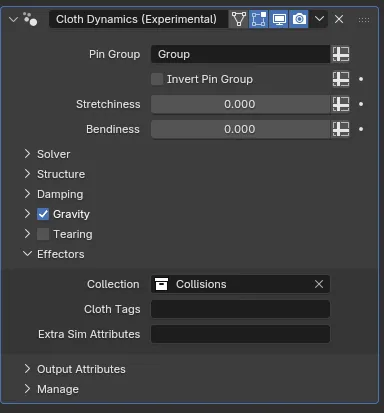The width and height of the screenshot is (384, 413).
Task: Grab the modifier drag handle
Action: tap(364, 20)
